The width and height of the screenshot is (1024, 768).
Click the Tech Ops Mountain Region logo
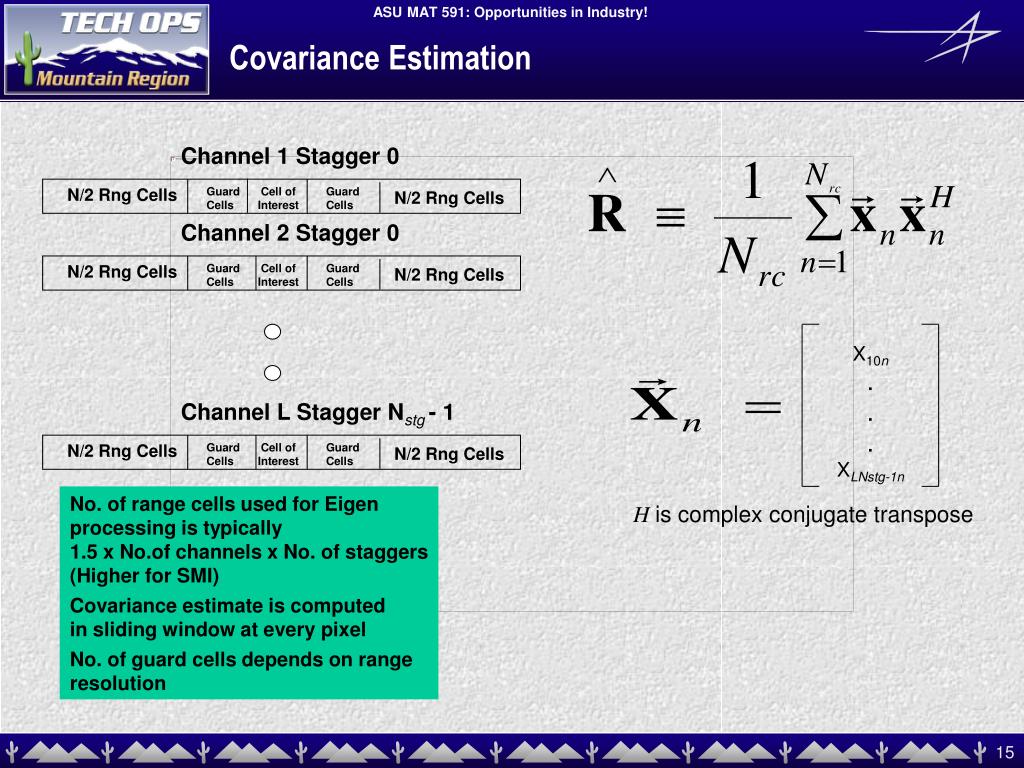(106, 50)
